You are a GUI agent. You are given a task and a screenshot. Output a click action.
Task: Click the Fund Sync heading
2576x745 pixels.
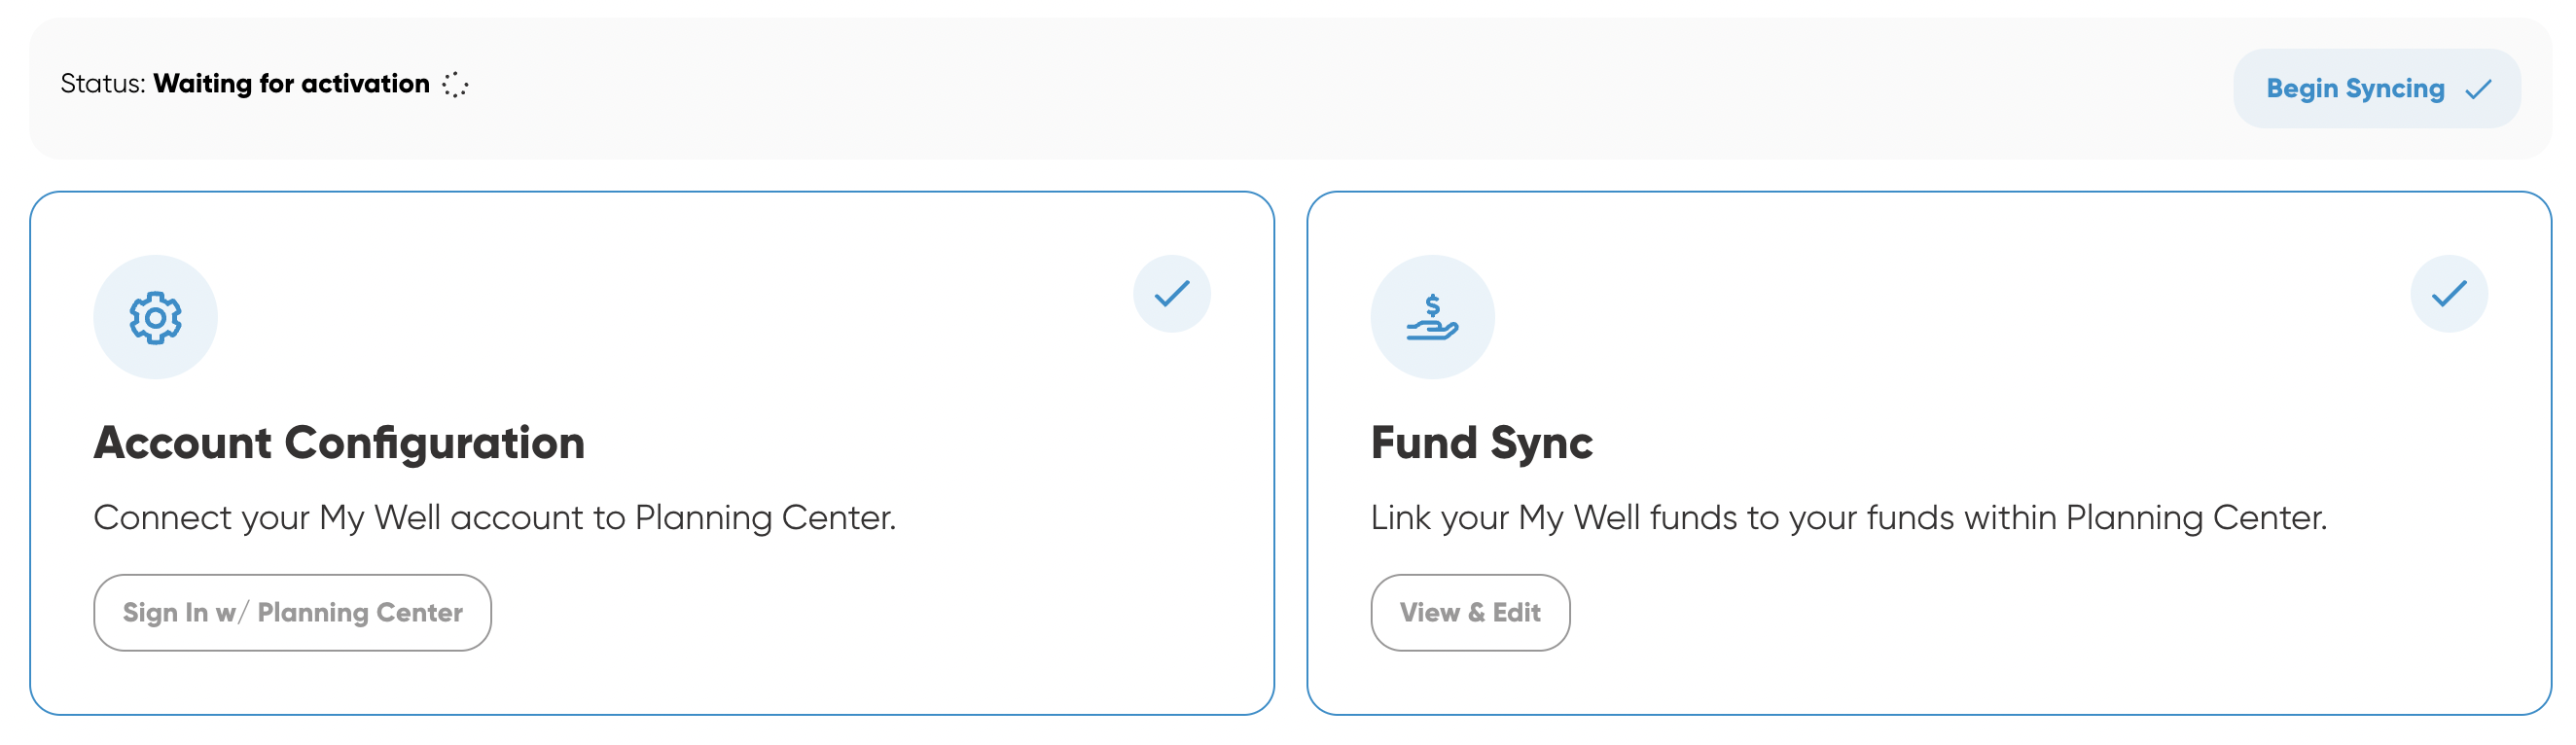click(1481, 442)
